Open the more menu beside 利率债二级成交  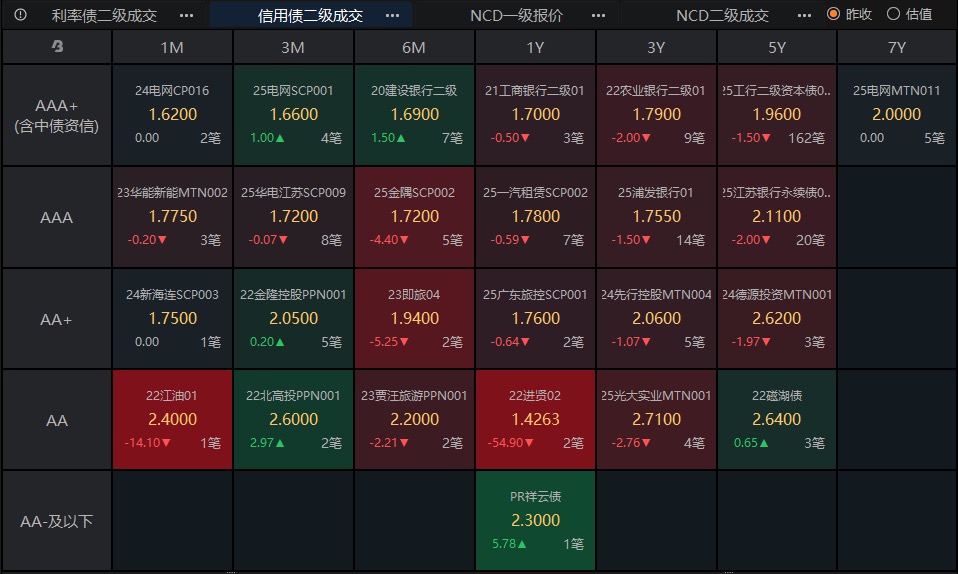[x=186, y=15]
